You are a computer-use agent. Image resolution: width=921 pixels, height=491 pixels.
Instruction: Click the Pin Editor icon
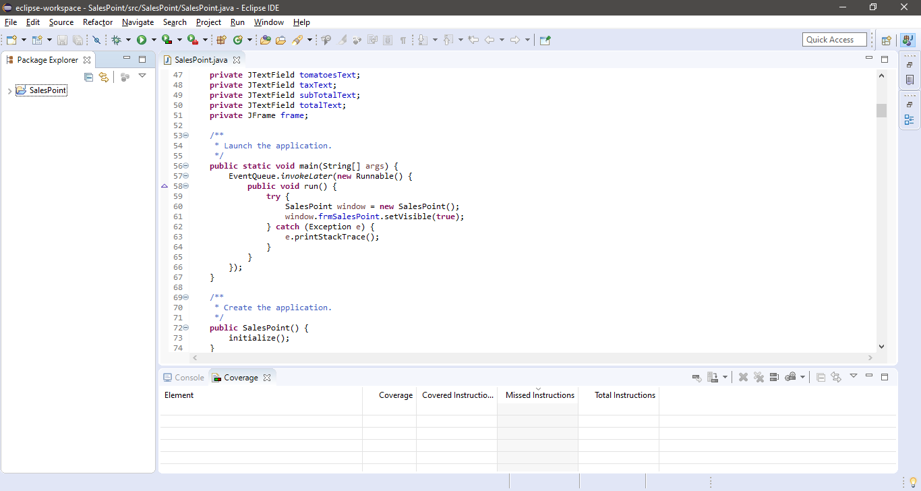pyautogui.click(x=545, y=40)
